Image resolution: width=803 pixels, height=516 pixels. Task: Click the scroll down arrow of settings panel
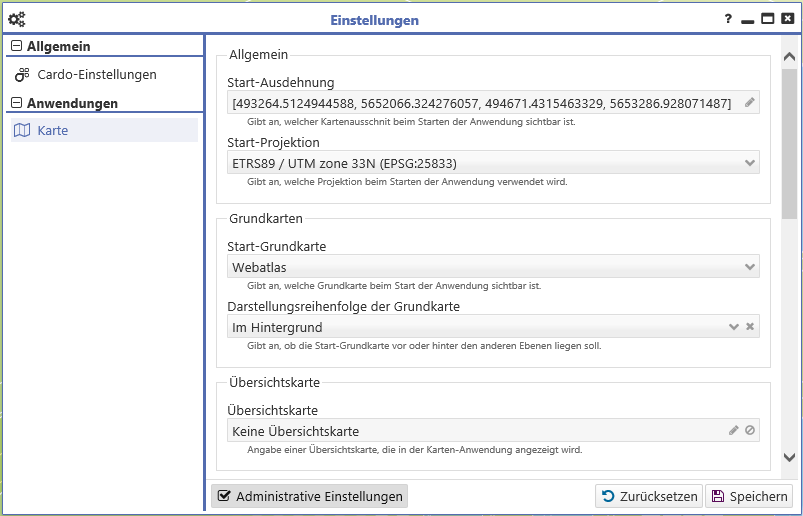789,457
